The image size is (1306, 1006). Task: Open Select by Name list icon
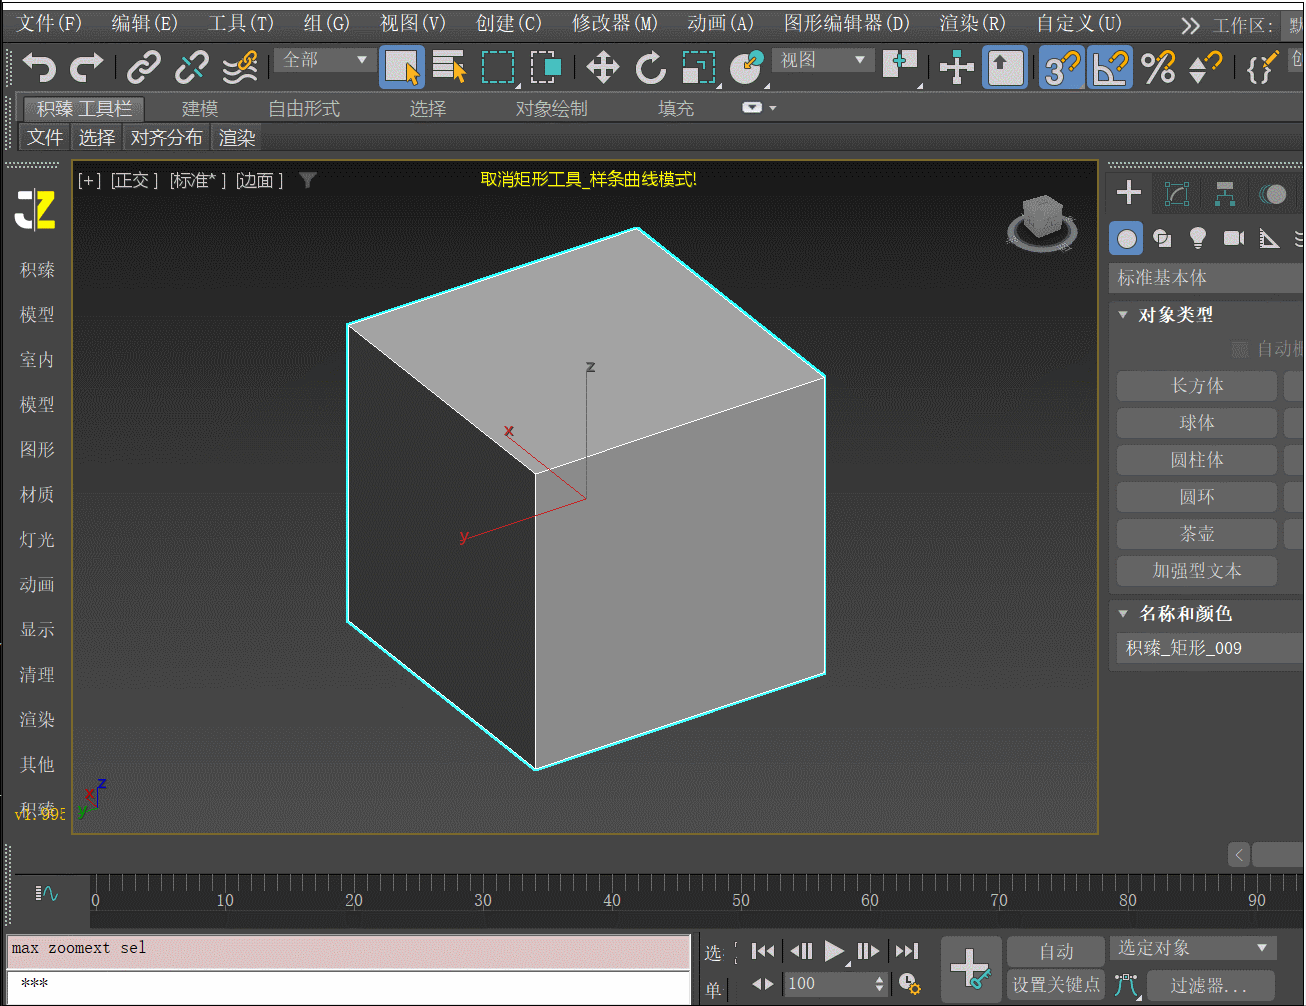(449, 67)
